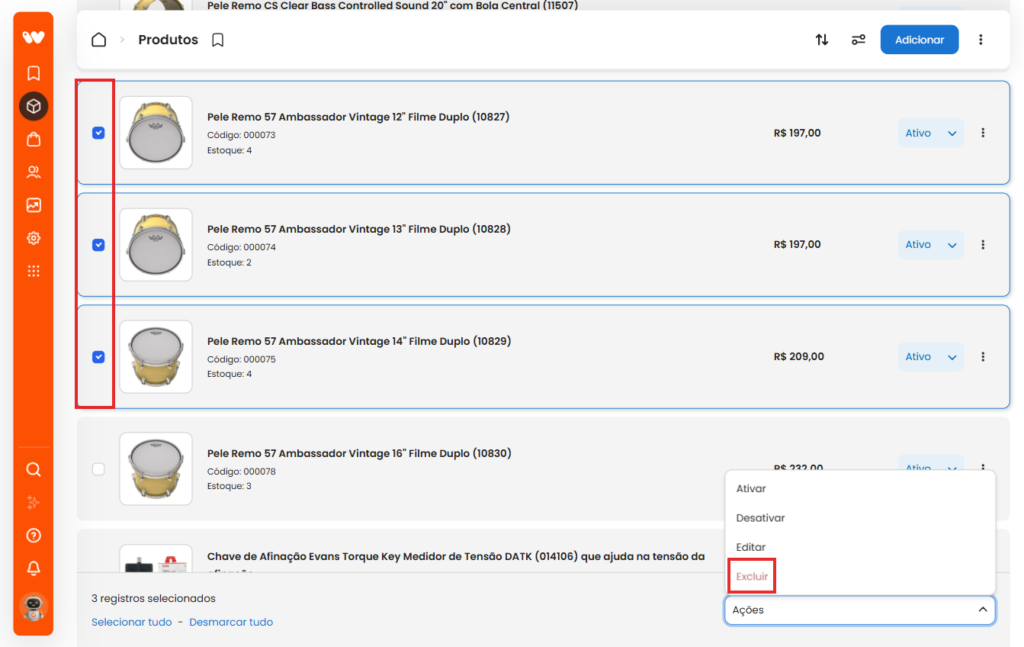Click the text Código: 000074
The height and width of the screenshot is (647, 1024).
click(x=241, y=247)
